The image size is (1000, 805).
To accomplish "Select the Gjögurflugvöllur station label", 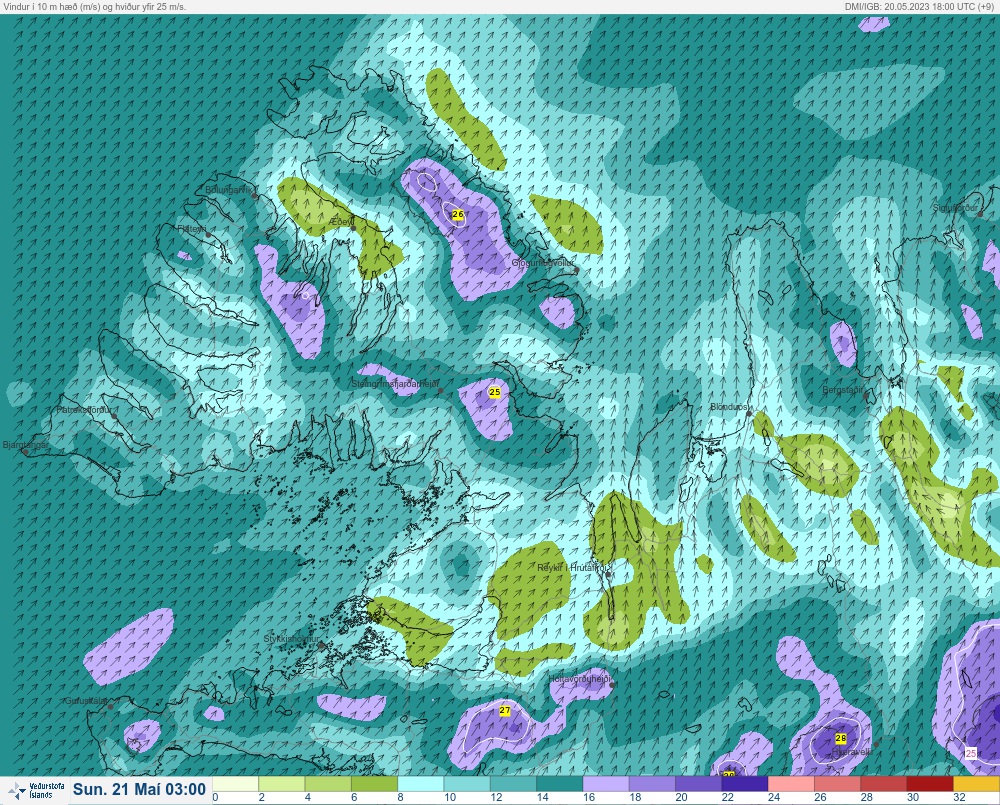I will [543, 263].
